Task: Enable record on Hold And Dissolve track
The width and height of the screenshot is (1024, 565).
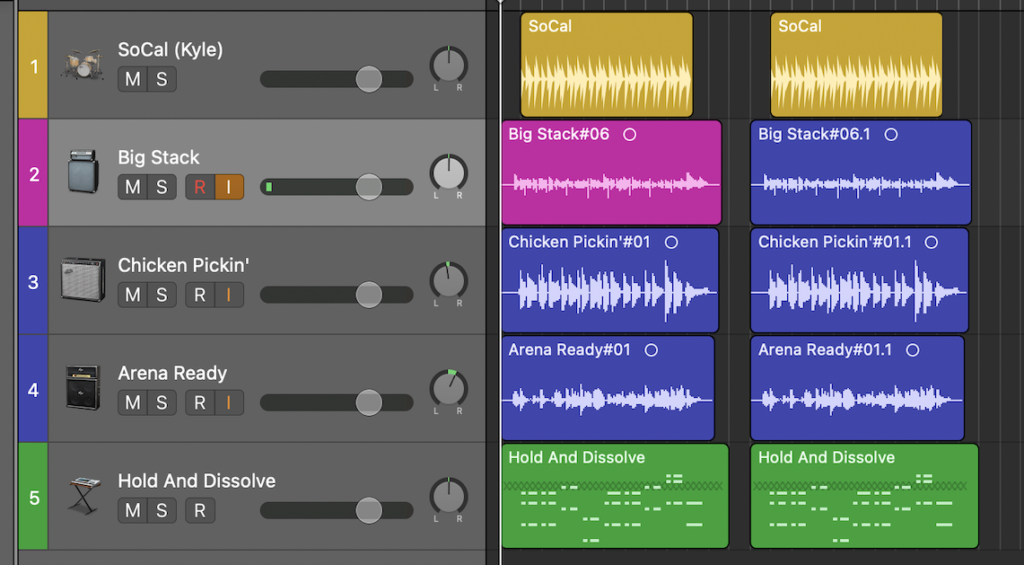Action: click(x=200, y=510)
